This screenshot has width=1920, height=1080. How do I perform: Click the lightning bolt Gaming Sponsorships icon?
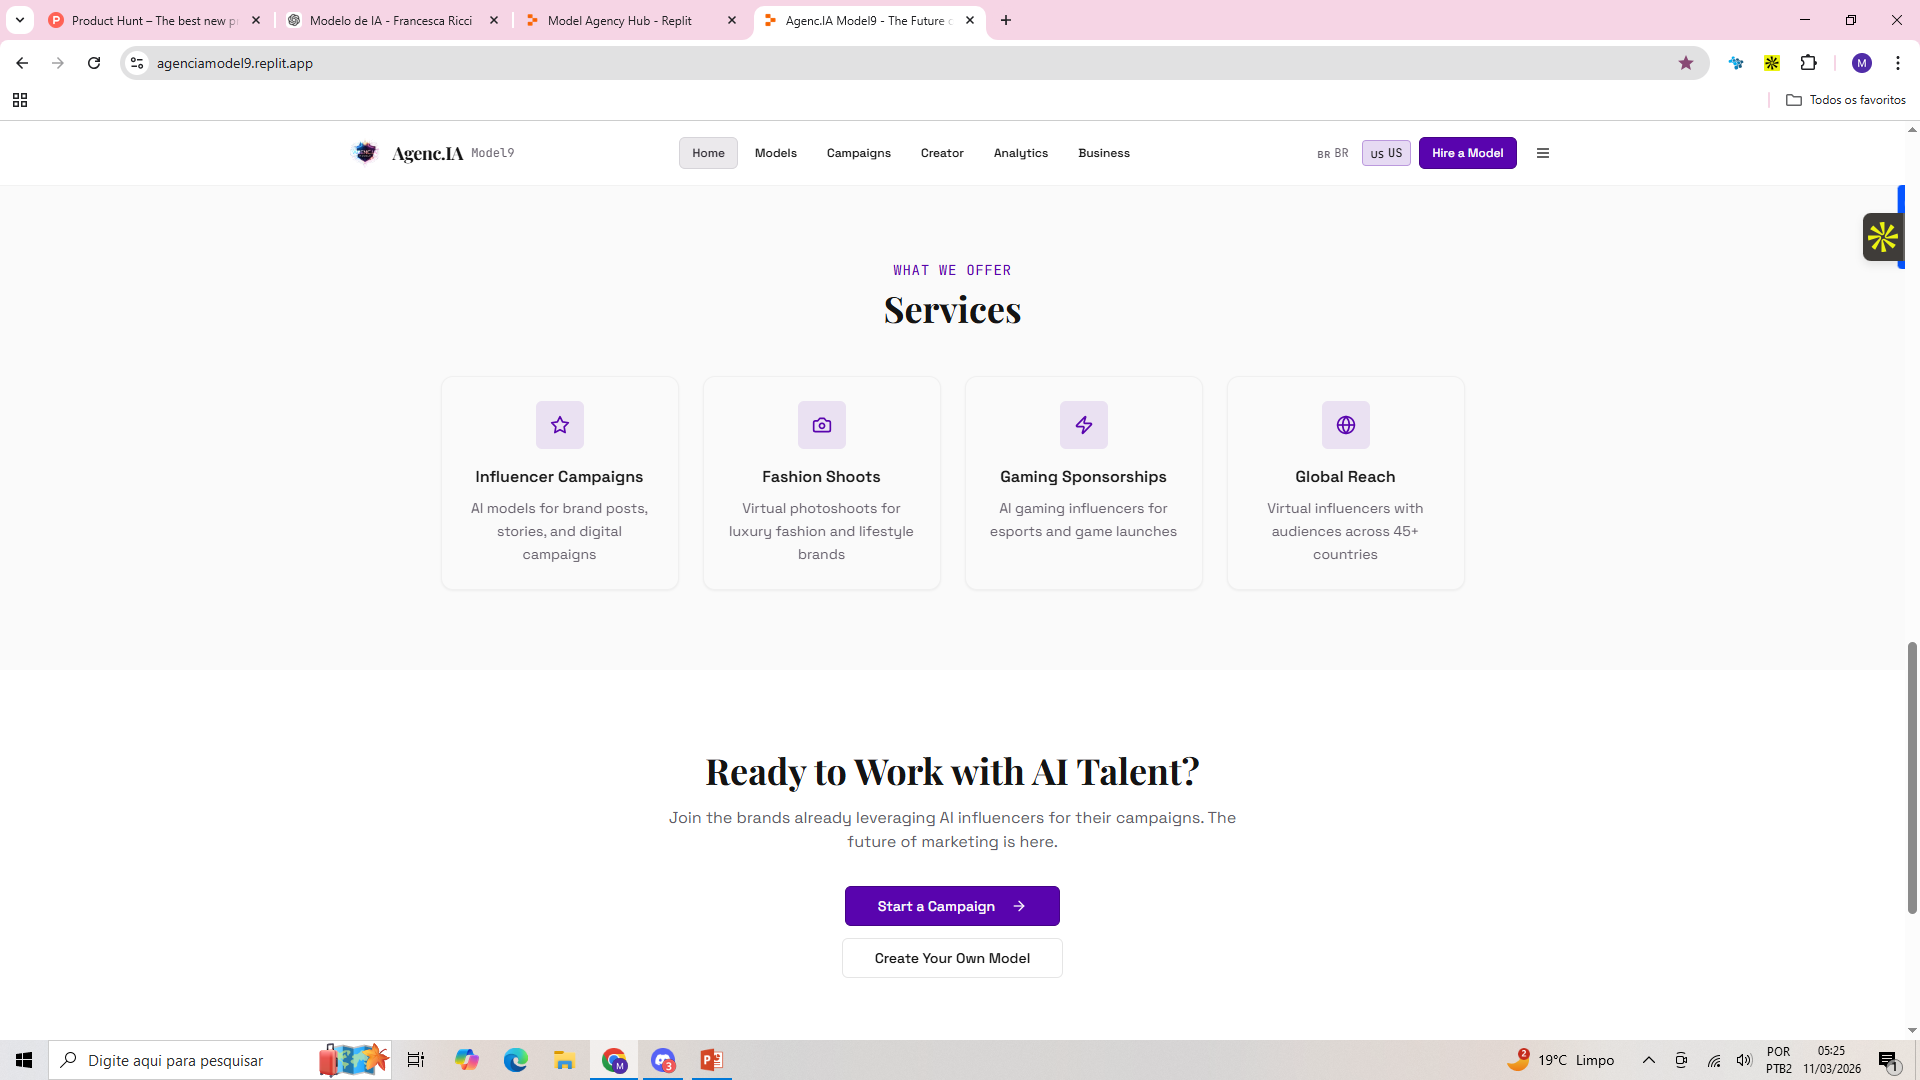click(x=1083, y=425)
